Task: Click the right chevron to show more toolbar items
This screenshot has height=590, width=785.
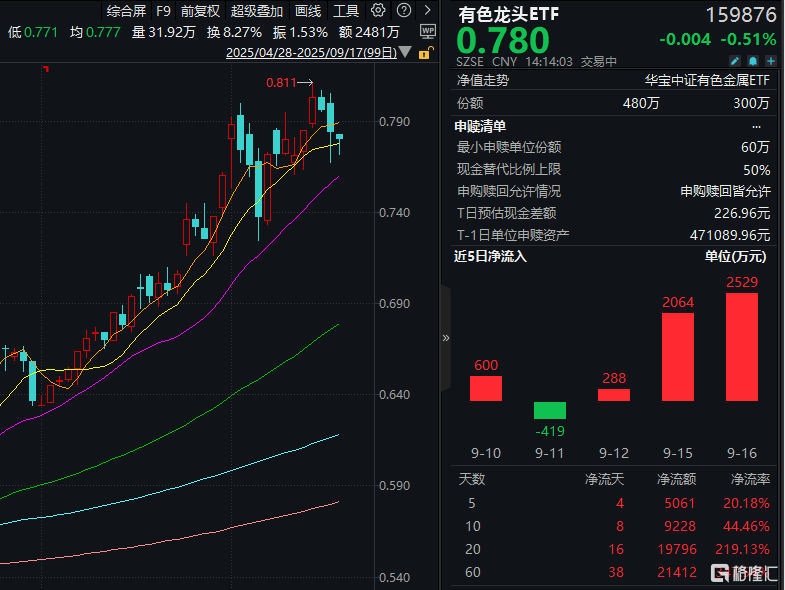Action: pyautogui.click(x=427, y=10)
